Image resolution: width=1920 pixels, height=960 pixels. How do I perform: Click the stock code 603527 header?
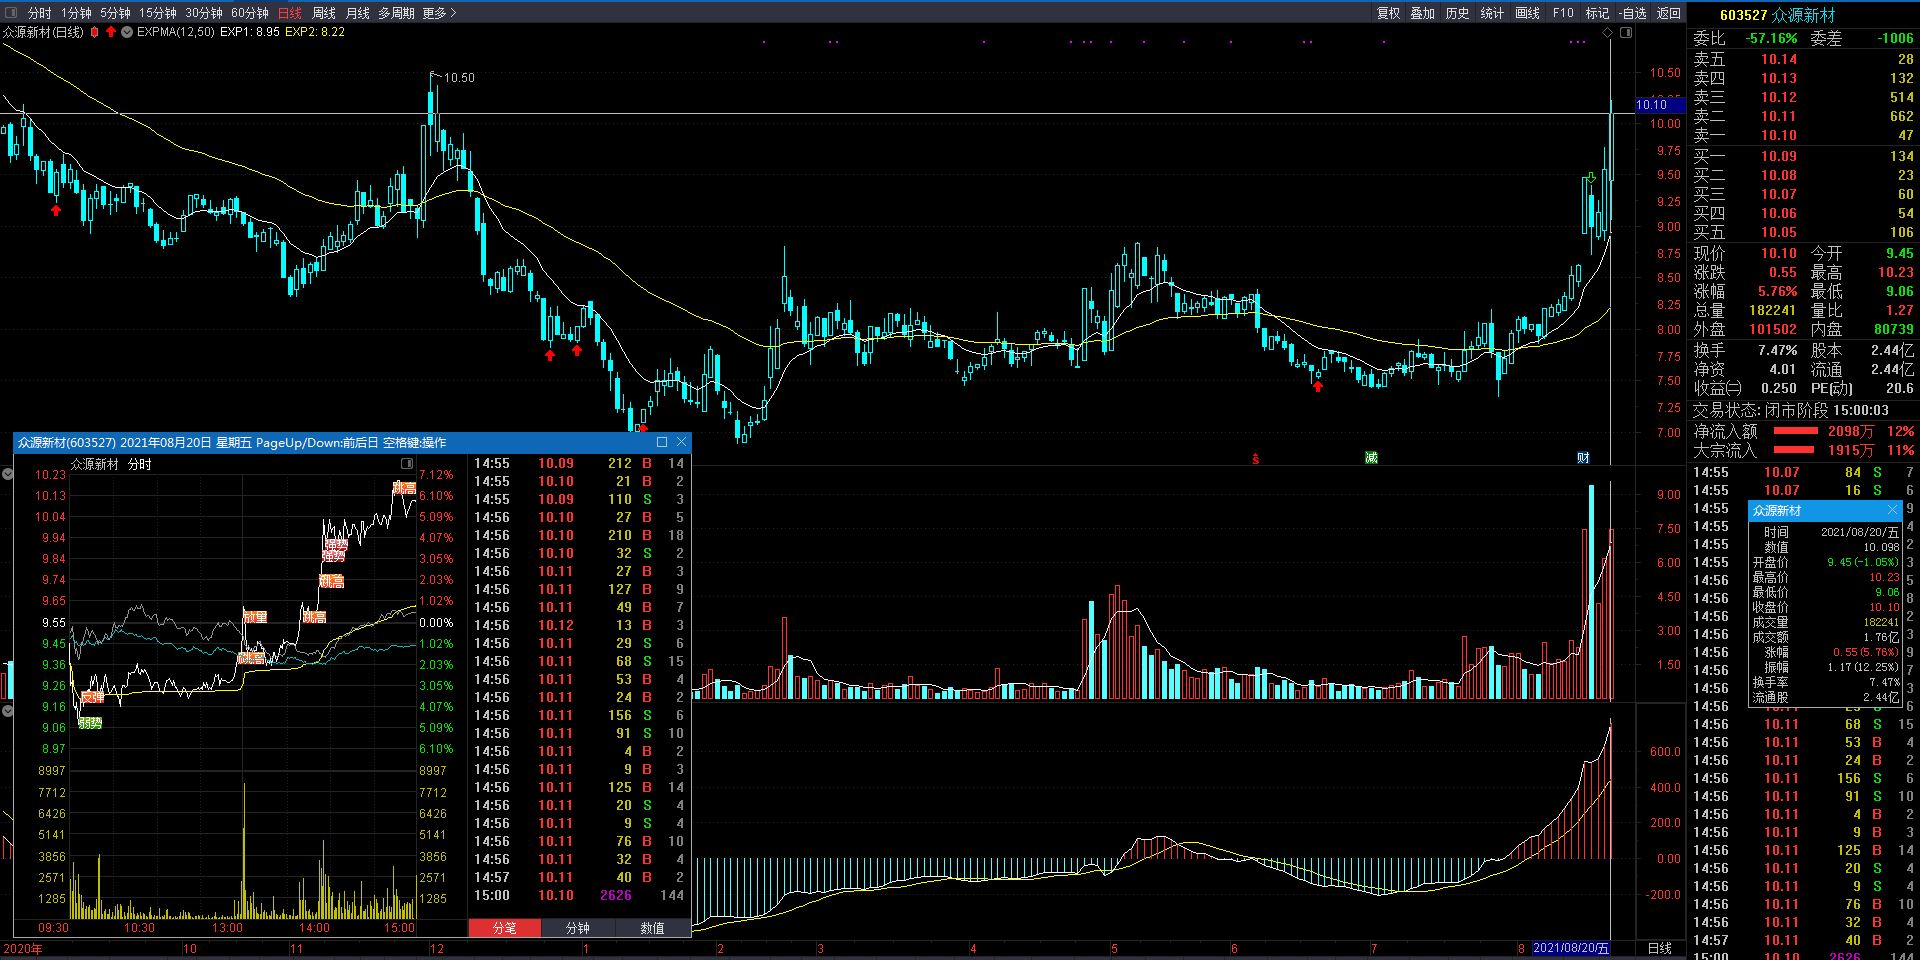tap(1744, 15)
